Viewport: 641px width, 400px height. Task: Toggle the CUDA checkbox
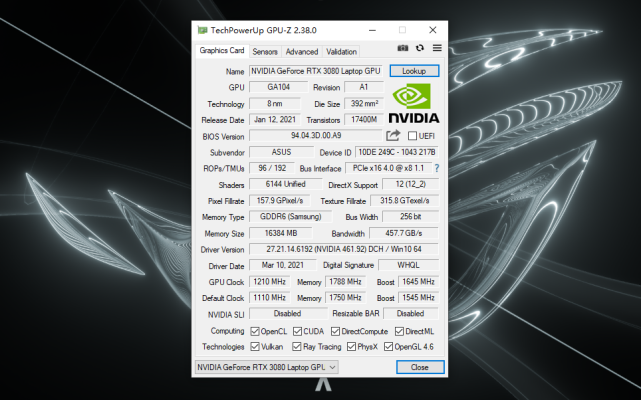(297, 331)
